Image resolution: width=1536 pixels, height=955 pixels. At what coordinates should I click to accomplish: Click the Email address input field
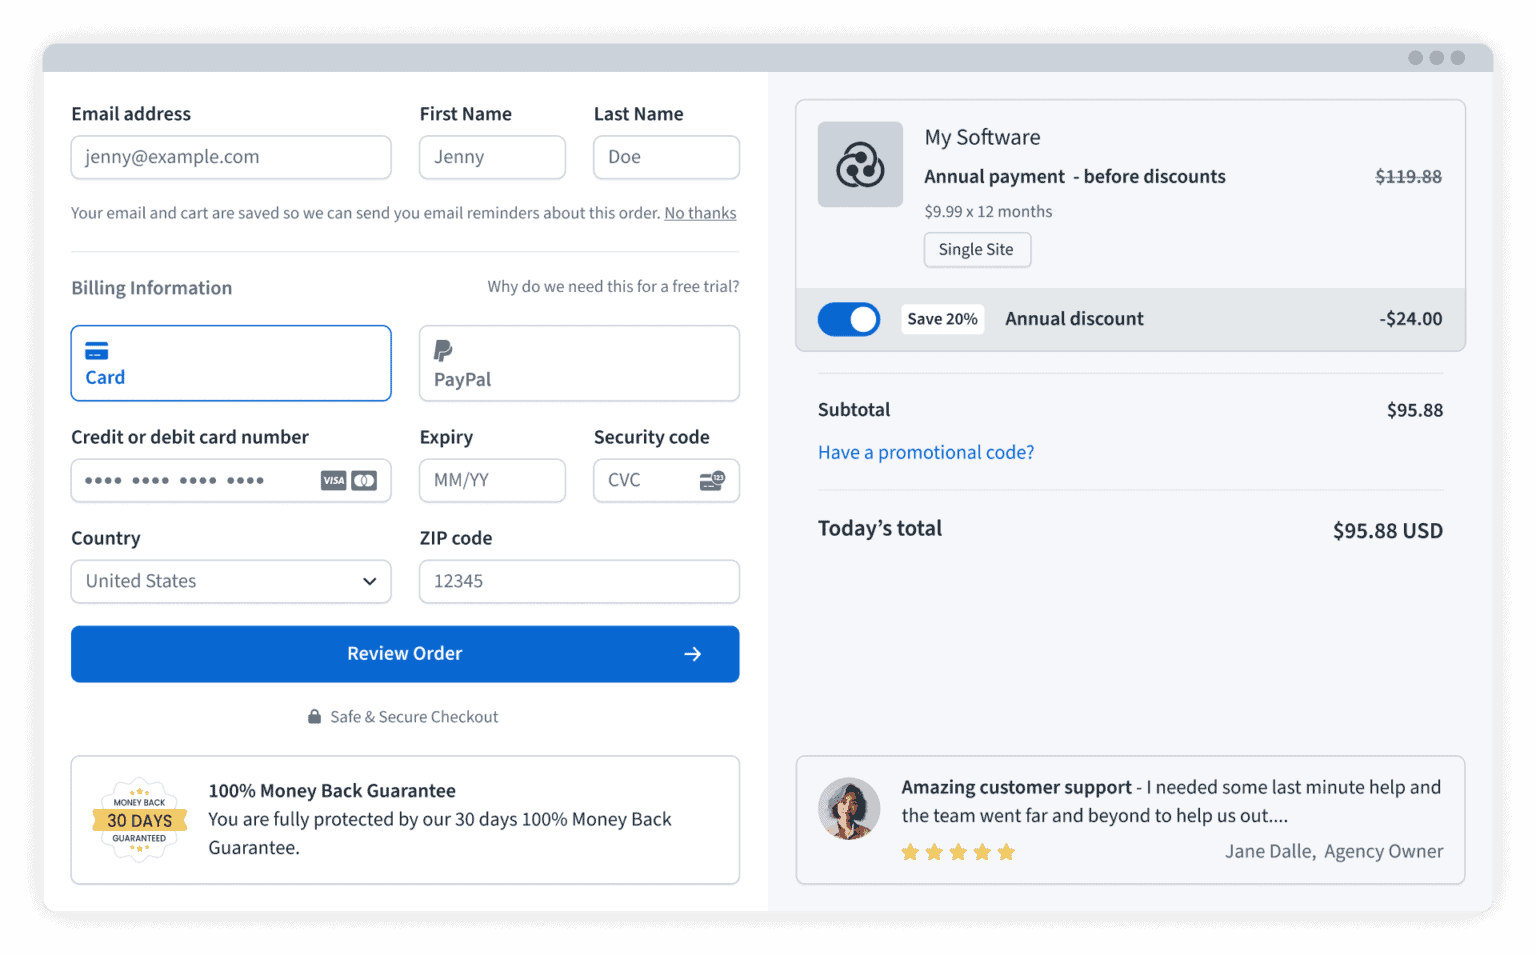pos(231,158)
